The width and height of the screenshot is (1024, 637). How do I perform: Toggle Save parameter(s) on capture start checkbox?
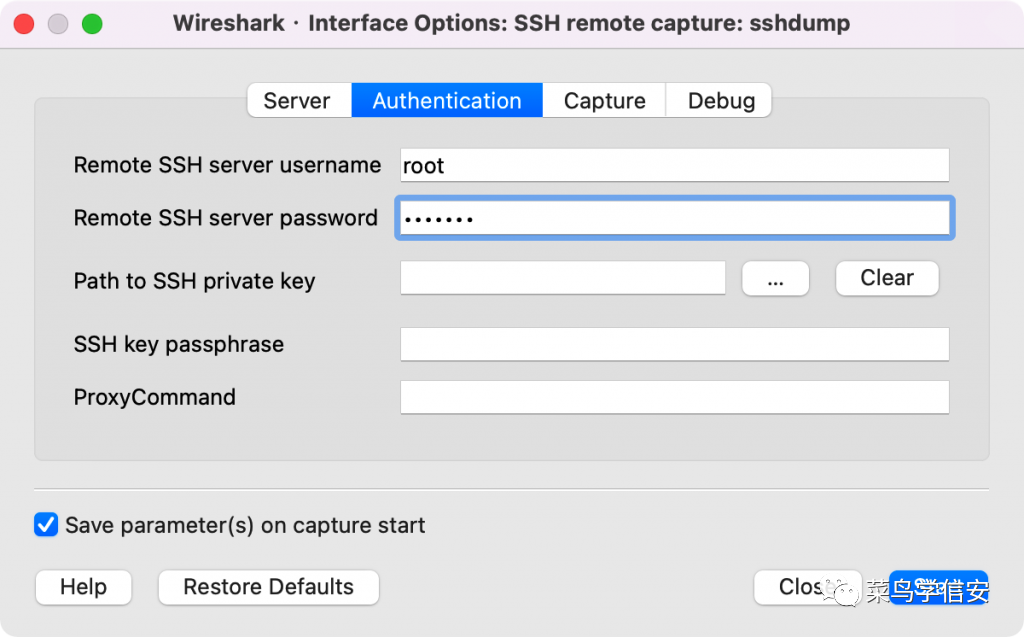[46, 525]
